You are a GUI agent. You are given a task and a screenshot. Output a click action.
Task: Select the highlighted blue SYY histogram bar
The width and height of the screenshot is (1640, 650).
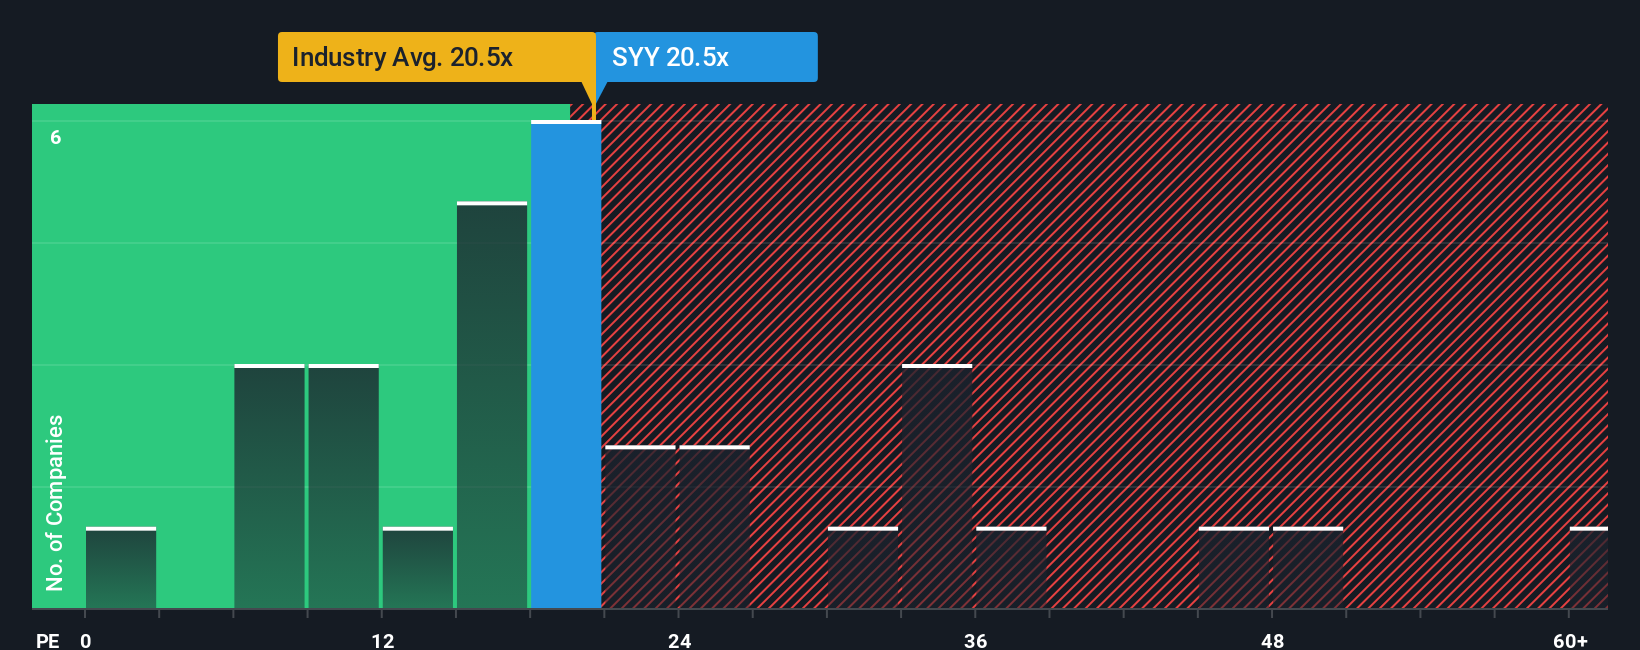(566, 364)
